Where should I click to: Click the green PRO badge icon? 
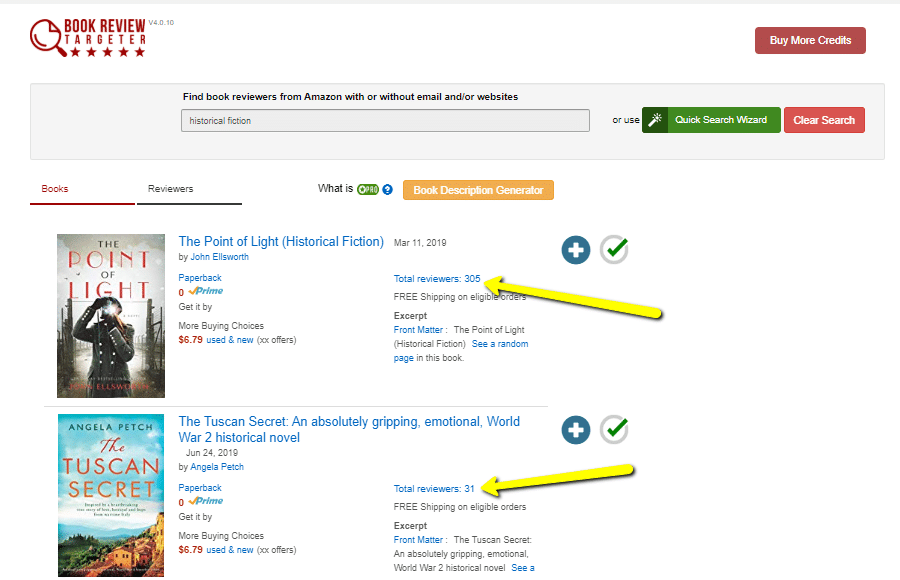(x=367, y=189)
